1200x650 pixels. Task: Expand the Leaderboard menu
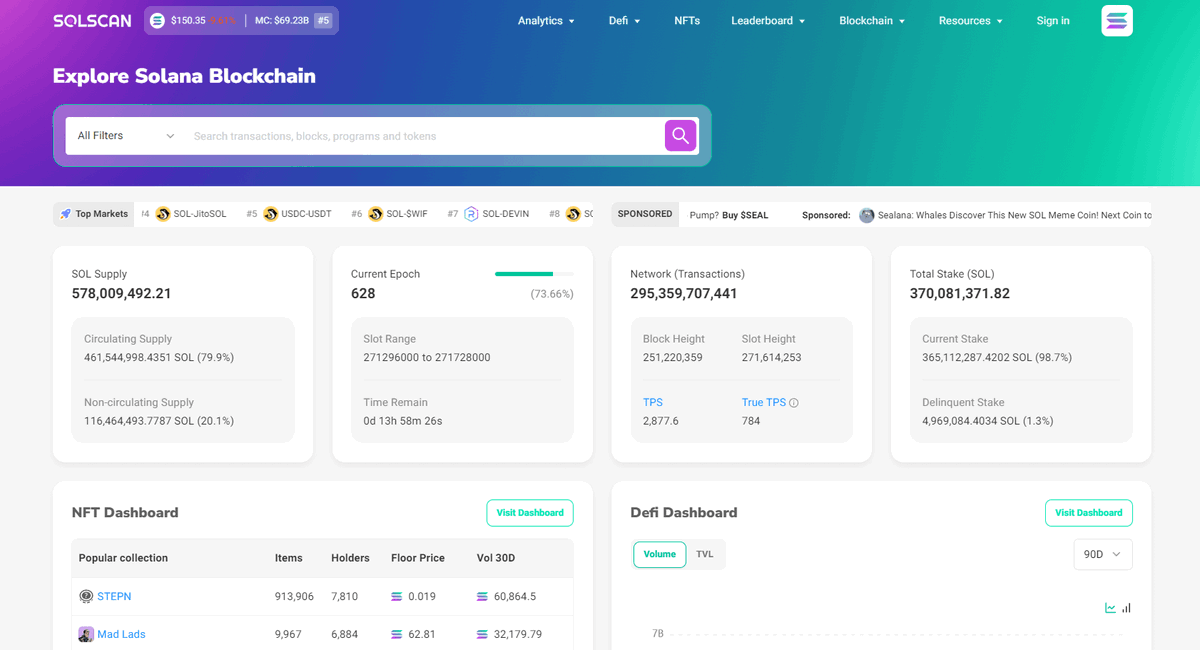(768, 21)
